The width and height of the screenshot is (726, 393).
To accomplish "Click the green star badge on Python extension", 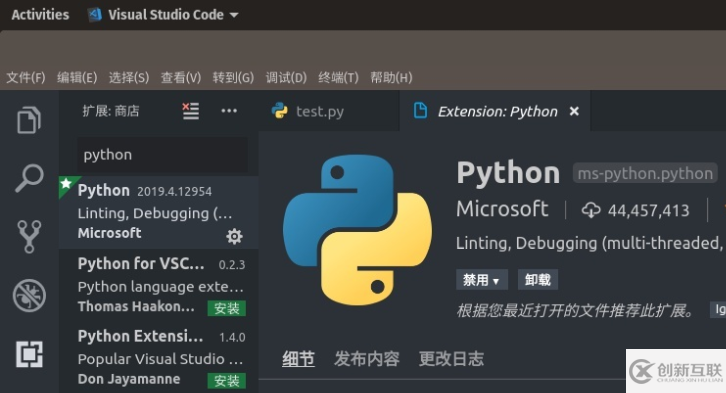I will tap(66, 184).
